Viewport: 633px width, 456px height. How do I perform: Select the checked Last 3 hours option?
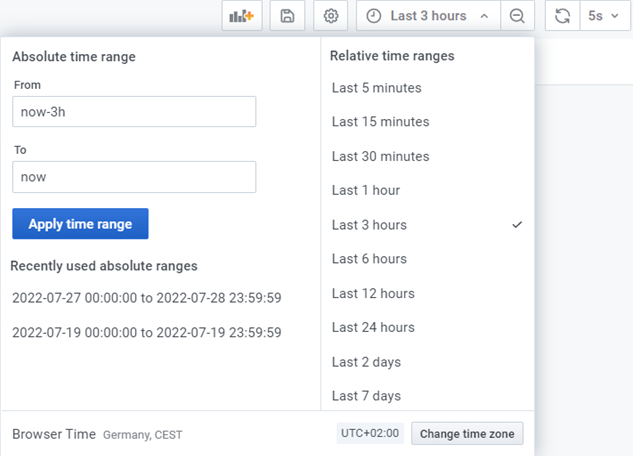(x=427, y=225)
